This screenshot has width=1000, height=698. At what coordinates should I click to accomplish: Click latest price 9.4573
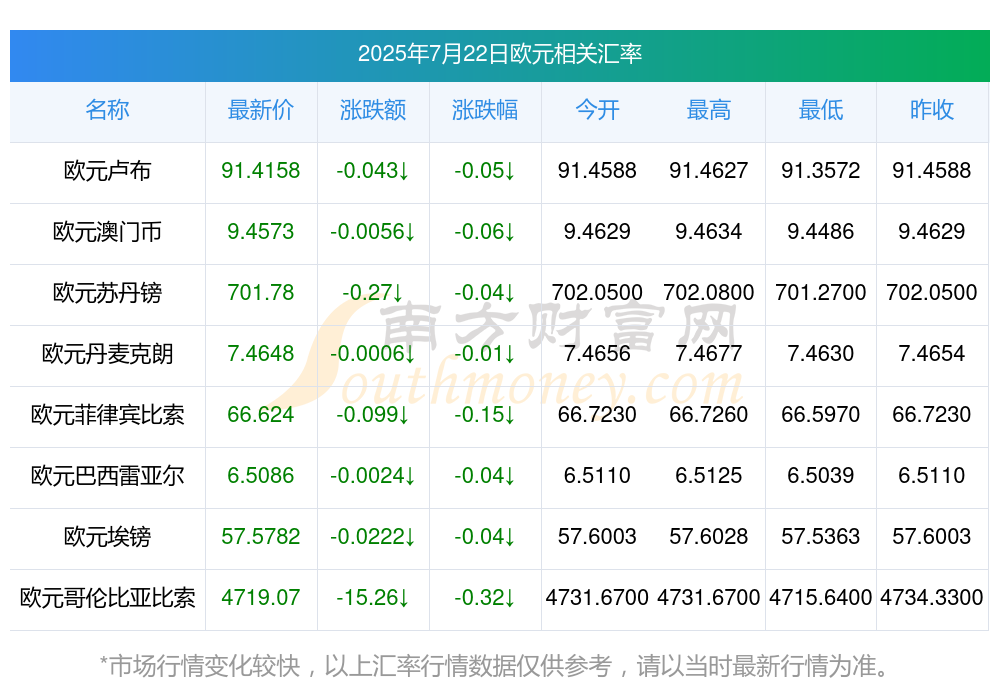(260, 232)
